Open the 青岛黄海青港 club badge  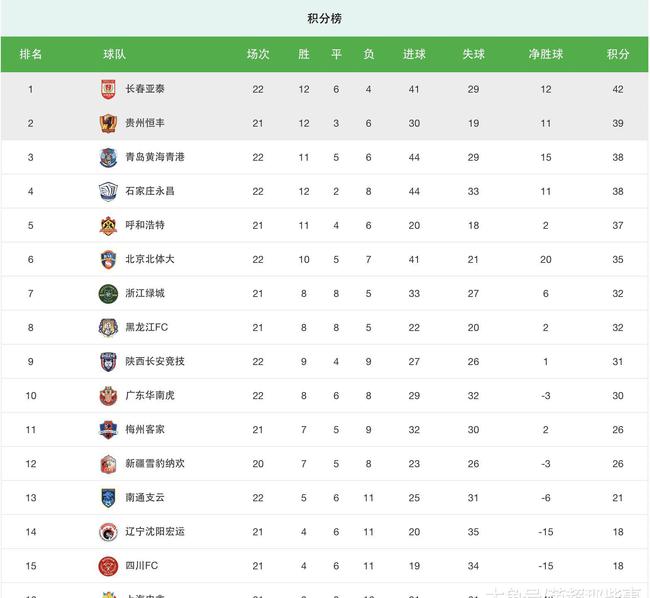click(108, 157)
